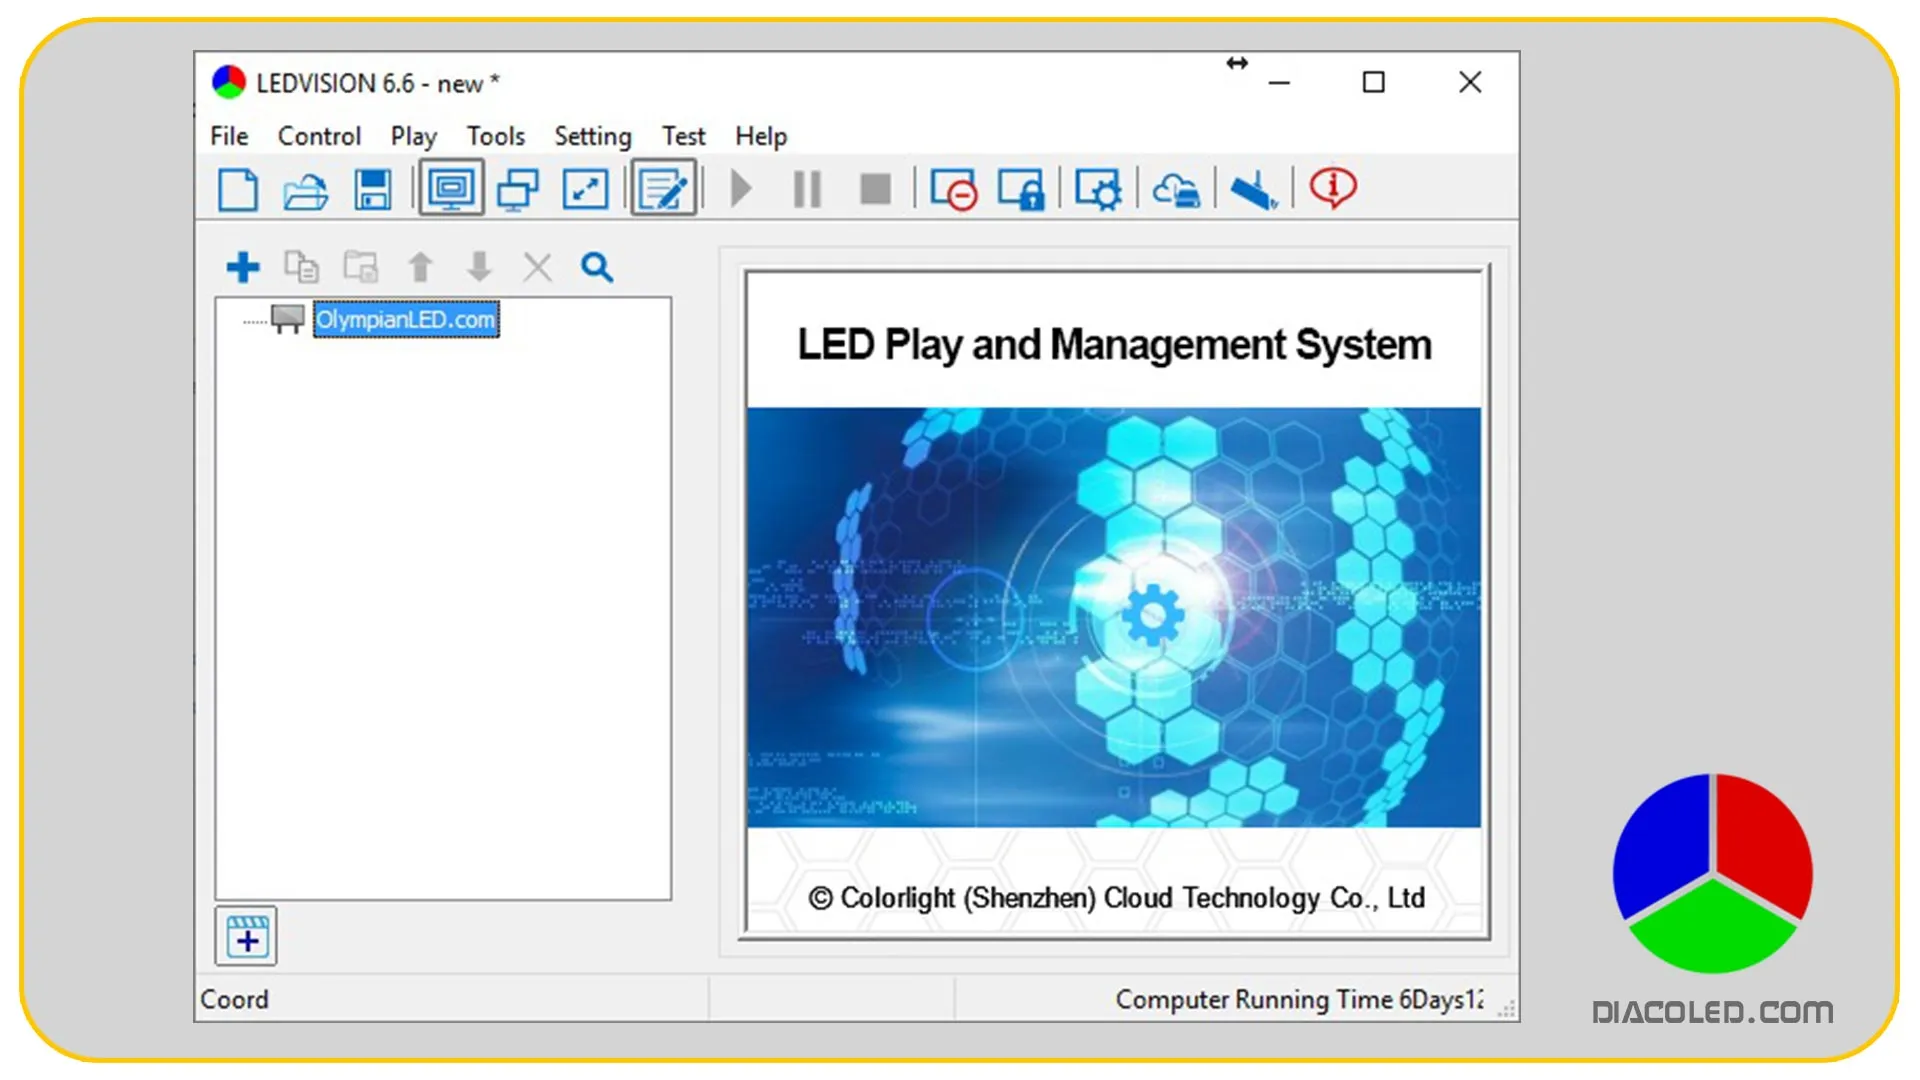Open the Tools menu
The width and height of the screenshot is (1920, 1080).
496,136
